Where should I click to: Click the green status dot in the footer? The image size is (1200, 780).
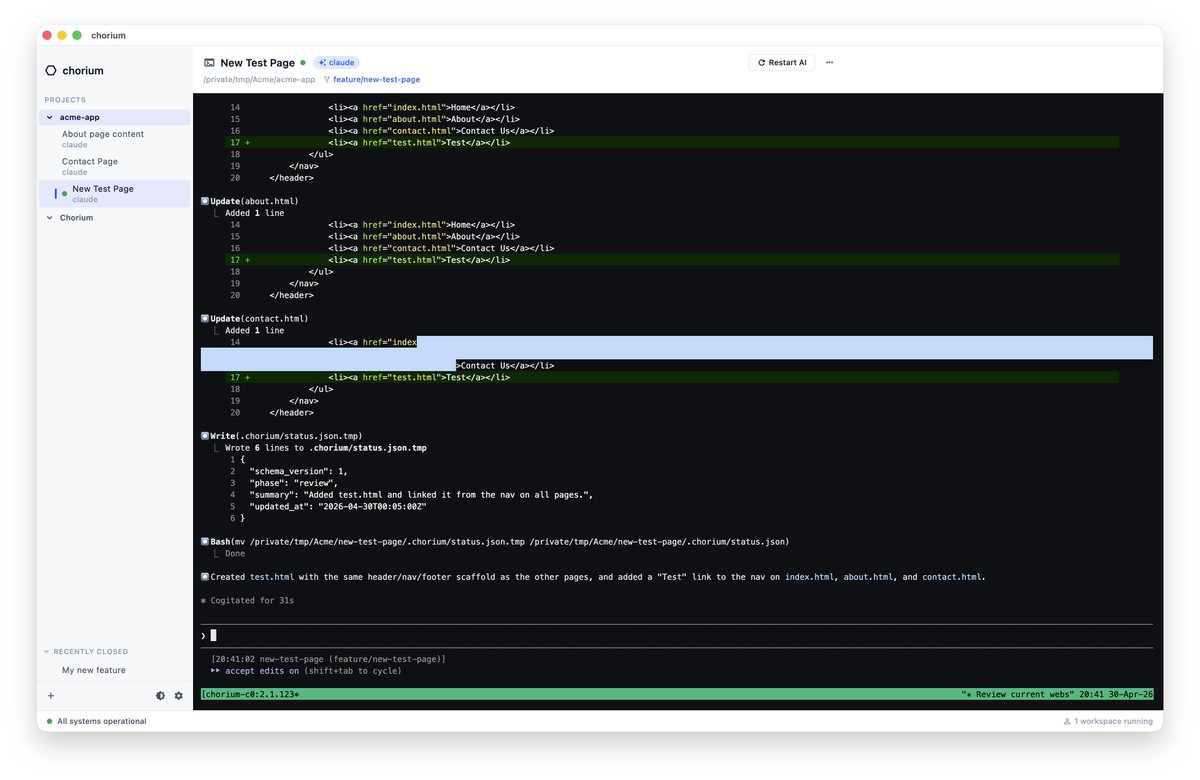pos(50,721)
